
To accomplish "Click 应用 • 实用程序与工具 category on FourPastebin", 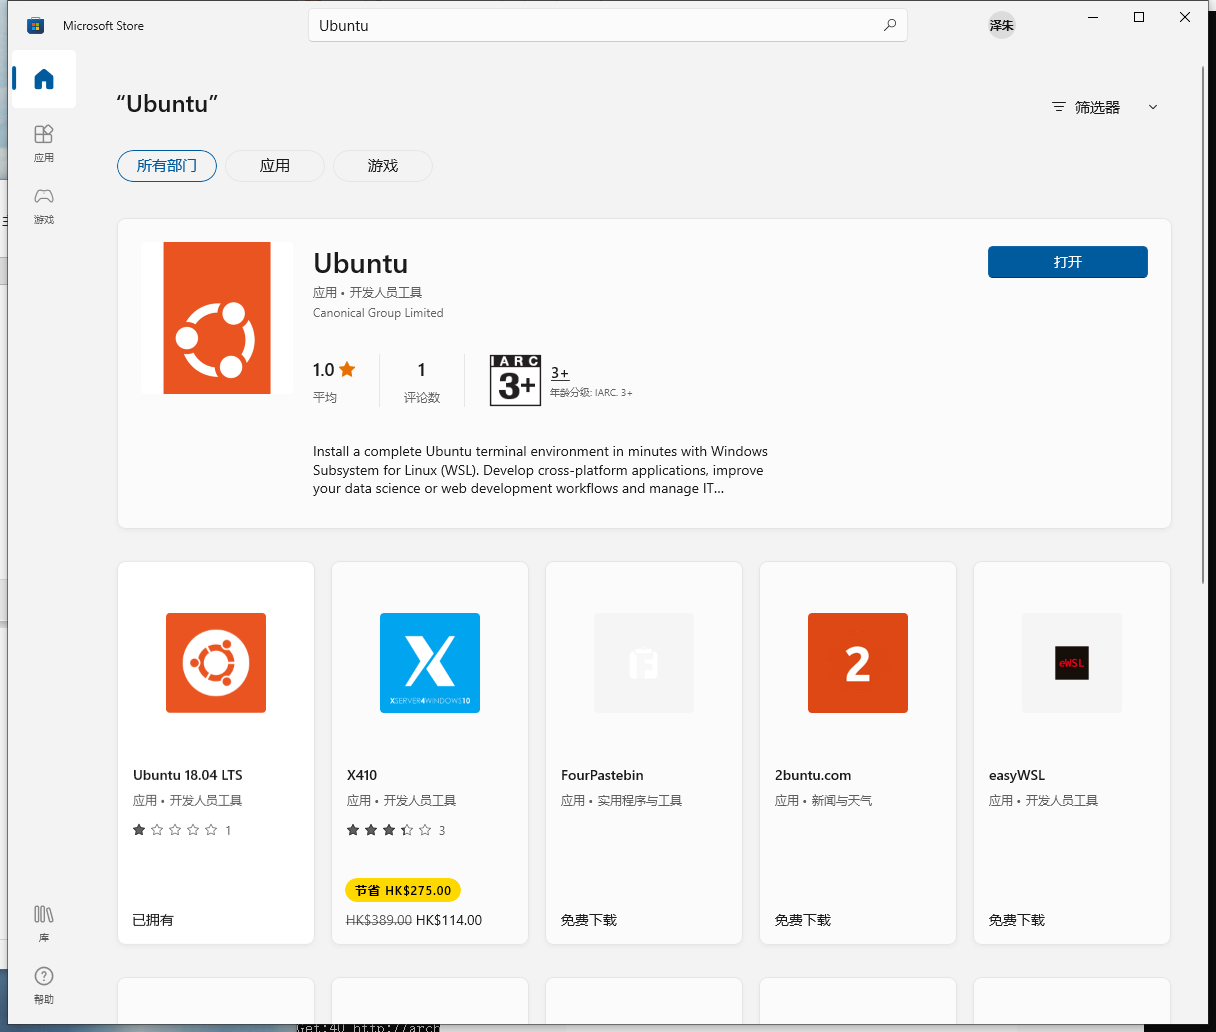I will click(x=622, y=800).
